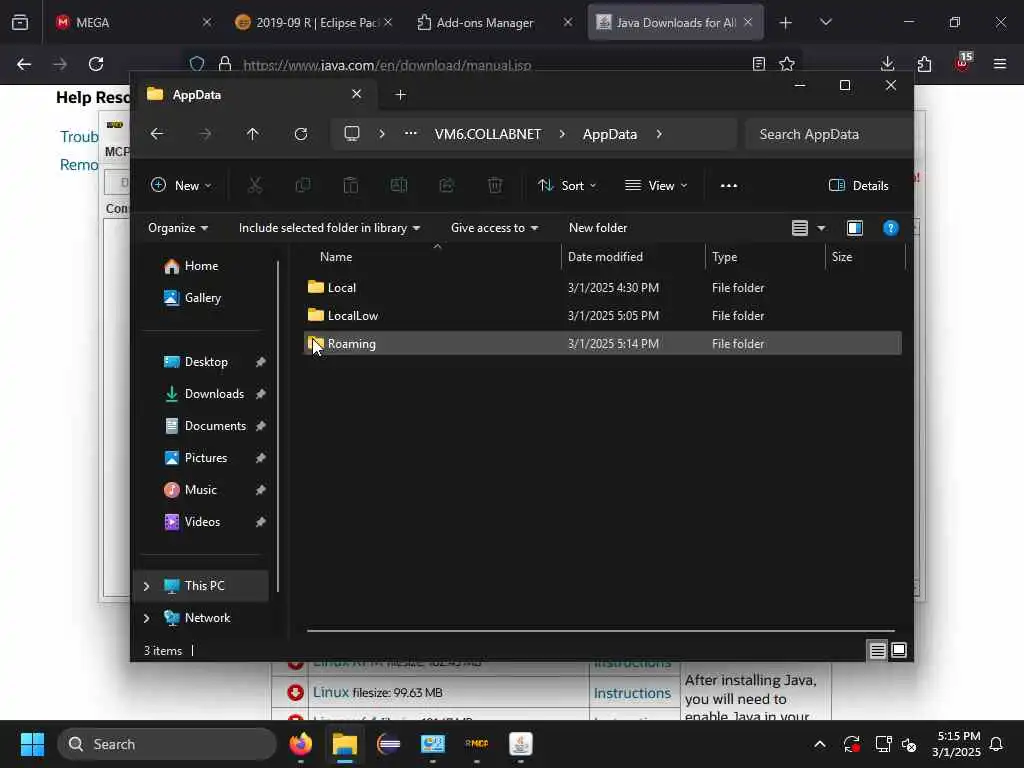Select the Roaming folder row
This screenshot has height=768, width=1024.
(x=602, y=344)
